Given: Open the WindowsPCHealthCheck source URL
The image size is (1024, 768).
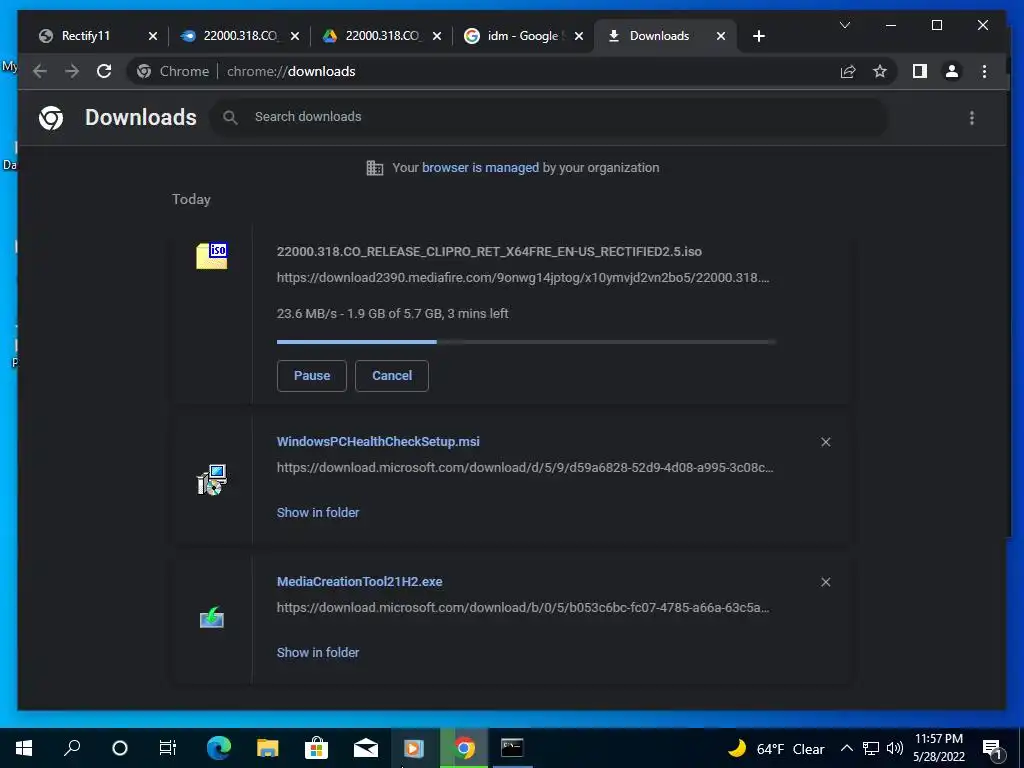Looking at the screenshot, I should pos(525,468).
